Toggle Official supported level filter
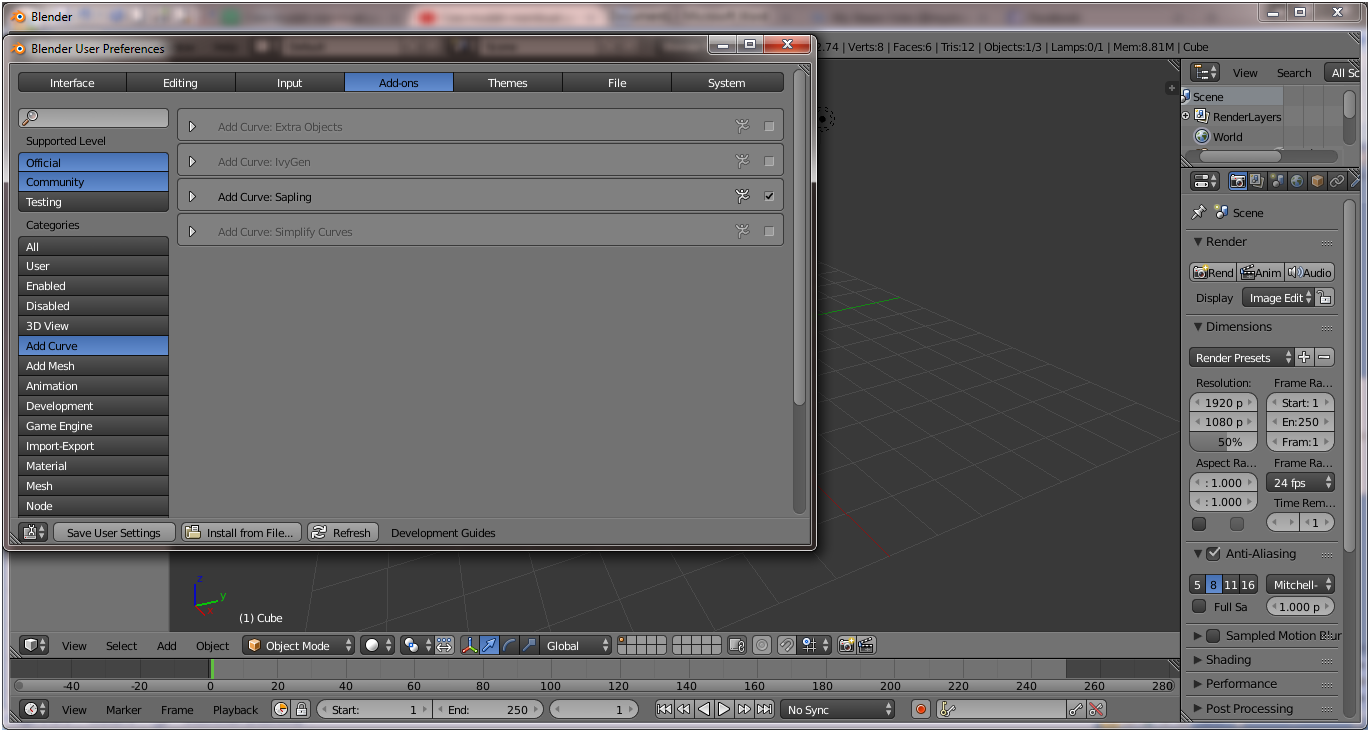Screen dimensions: 1370x730 coord(93,162)
